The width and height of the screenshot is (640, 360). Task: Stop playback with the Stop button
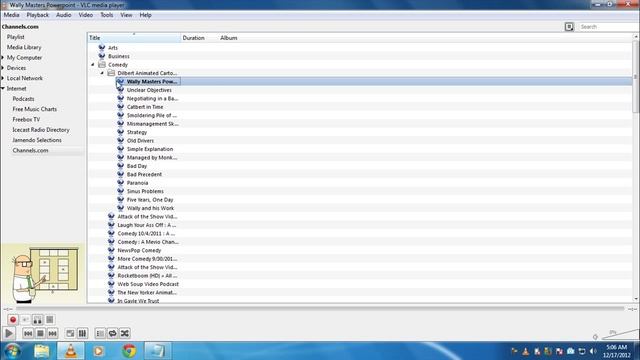[40, 333]
